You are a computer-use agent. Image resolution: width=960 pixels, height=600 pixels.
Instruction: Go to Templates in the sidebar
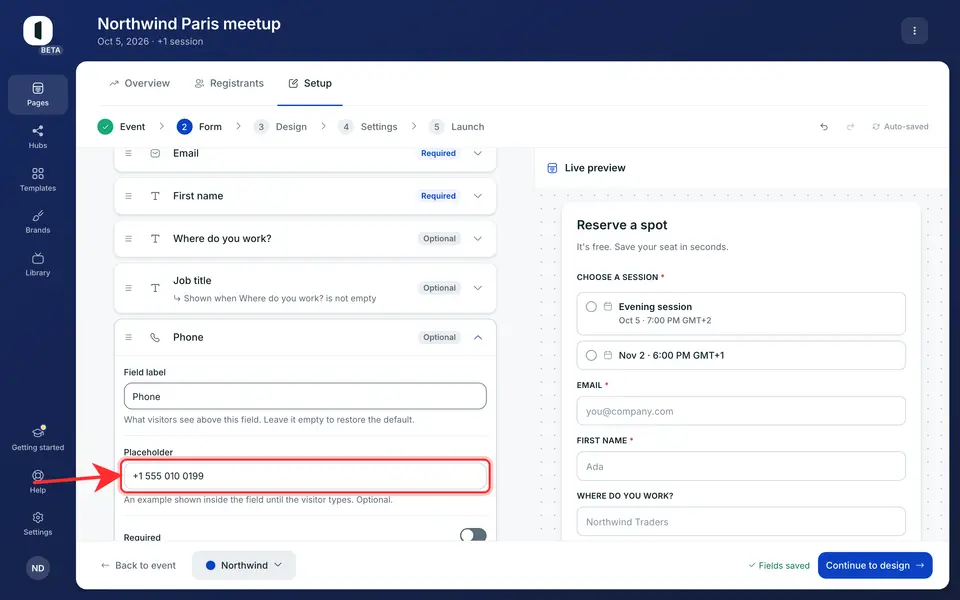tap(38, 180)
